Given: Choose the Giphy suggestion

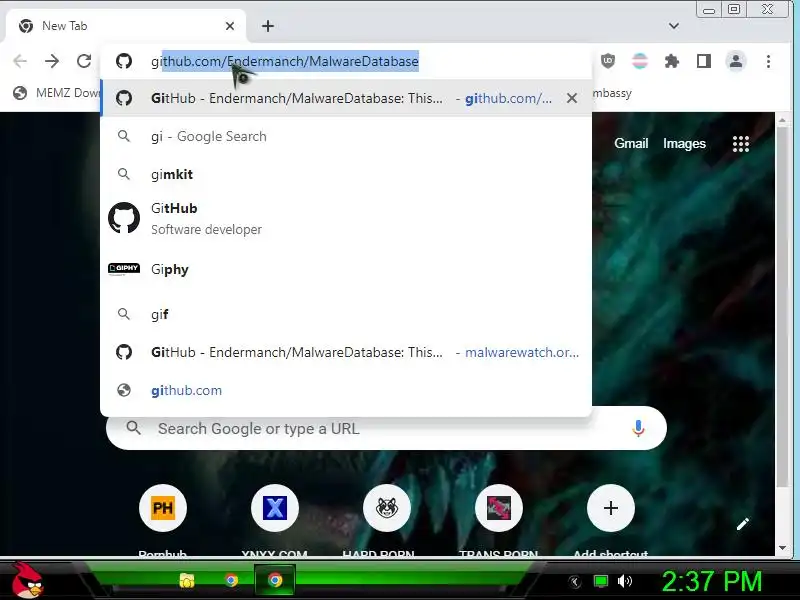Looking at the screenshot, I should [346, 269].
